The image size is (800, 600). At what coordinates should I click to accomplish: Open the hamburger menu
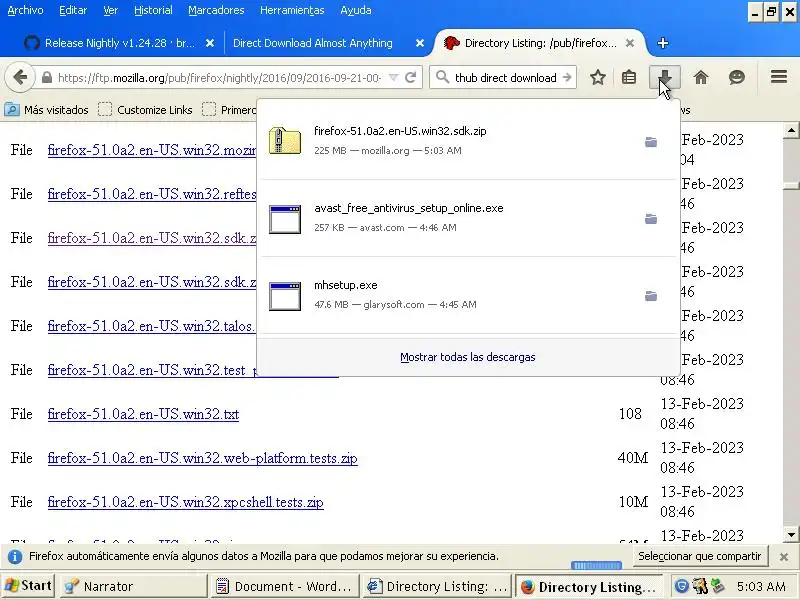(x=779, y=77)
